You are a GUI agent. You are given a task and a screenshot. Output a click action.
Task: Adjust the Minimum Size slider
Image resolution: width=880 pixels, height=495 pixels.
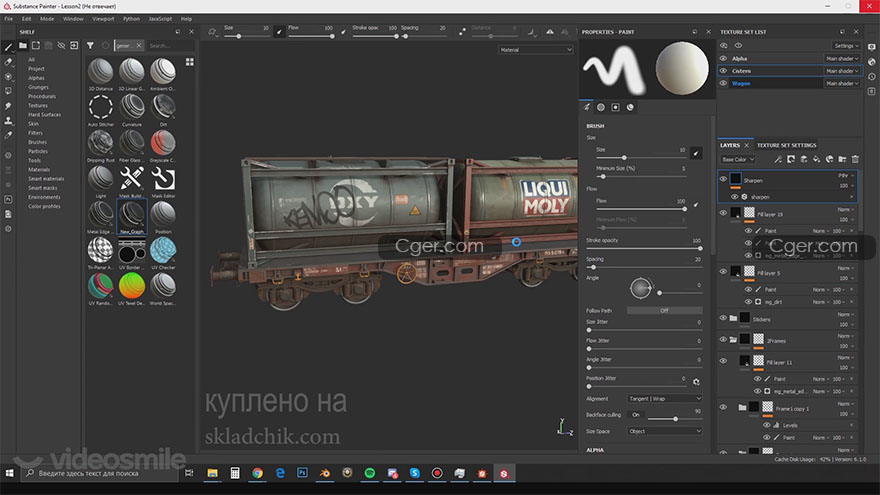click(641, 176)
